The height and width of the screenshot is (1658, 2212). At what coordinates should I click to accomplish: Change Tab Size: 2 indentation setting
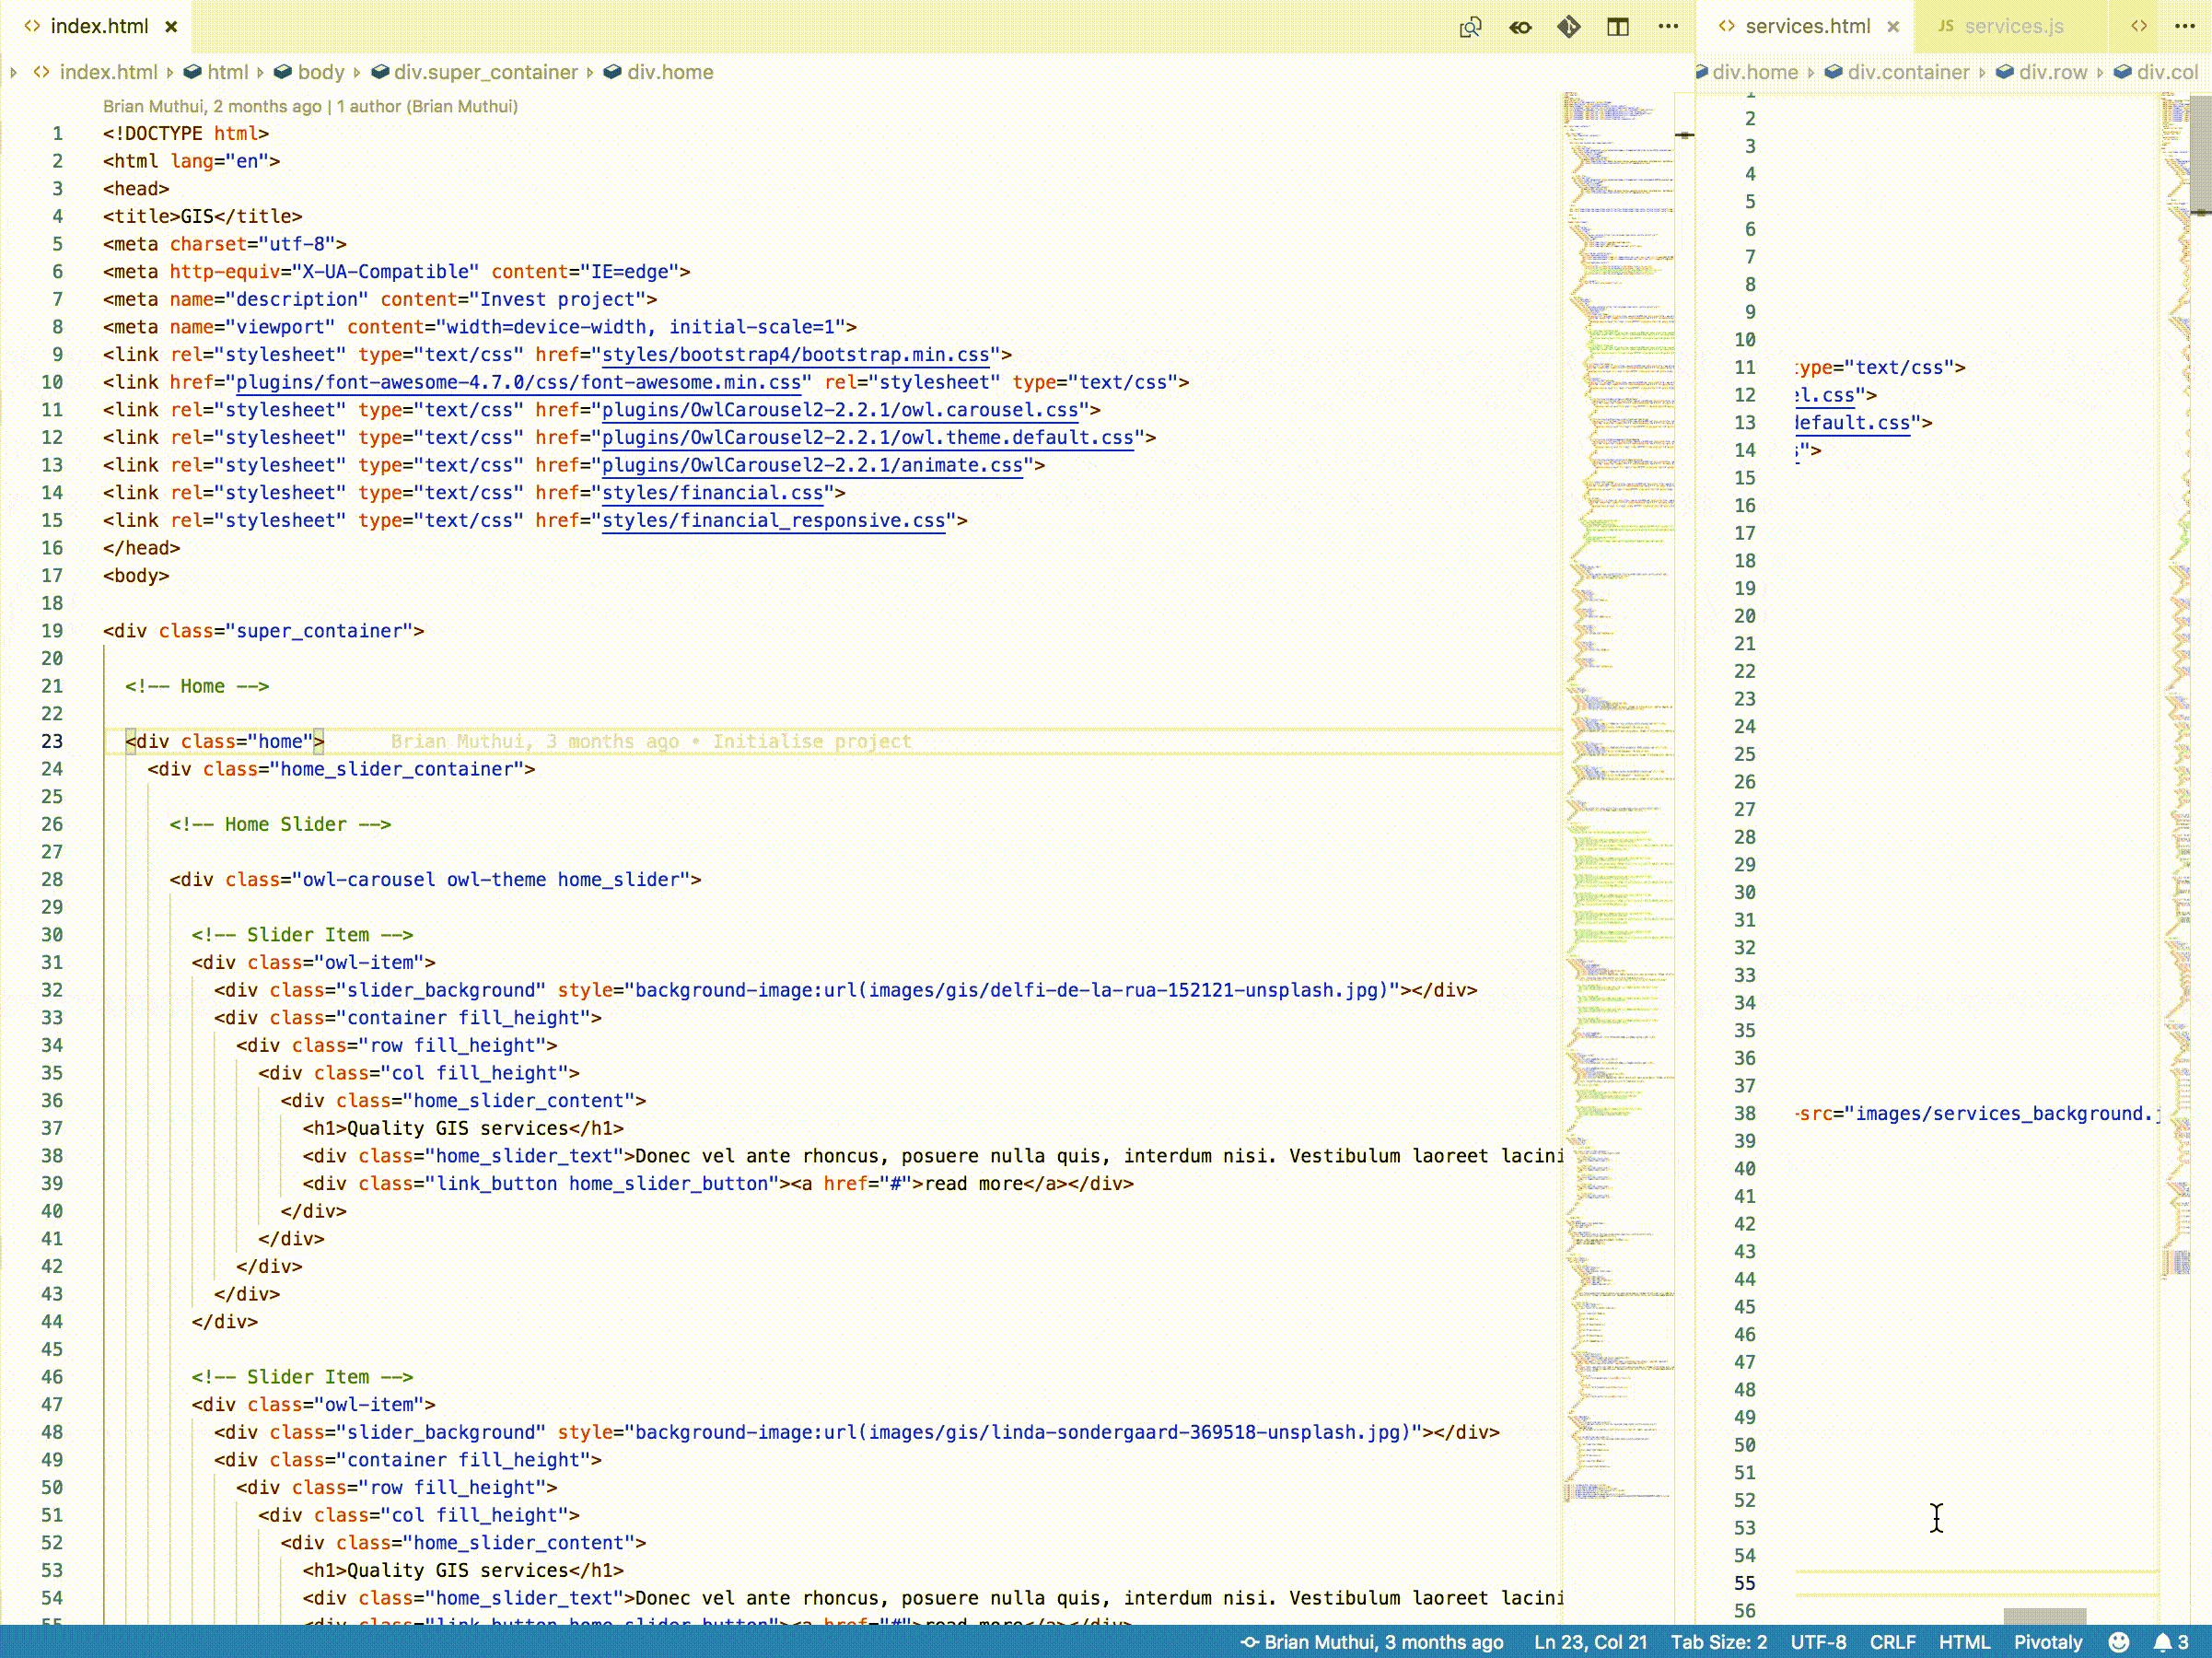pos(1718,1642)
